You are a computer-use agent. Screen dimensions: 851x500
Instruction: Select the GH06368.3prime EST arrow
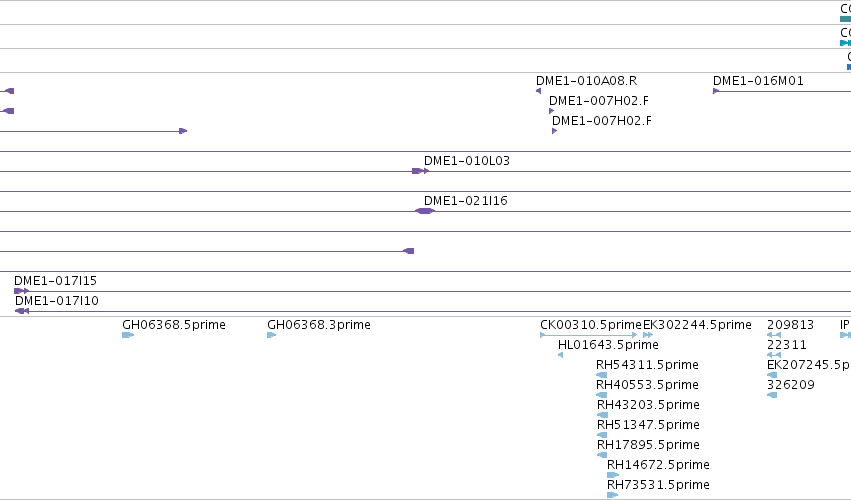(x=271, y=335)
